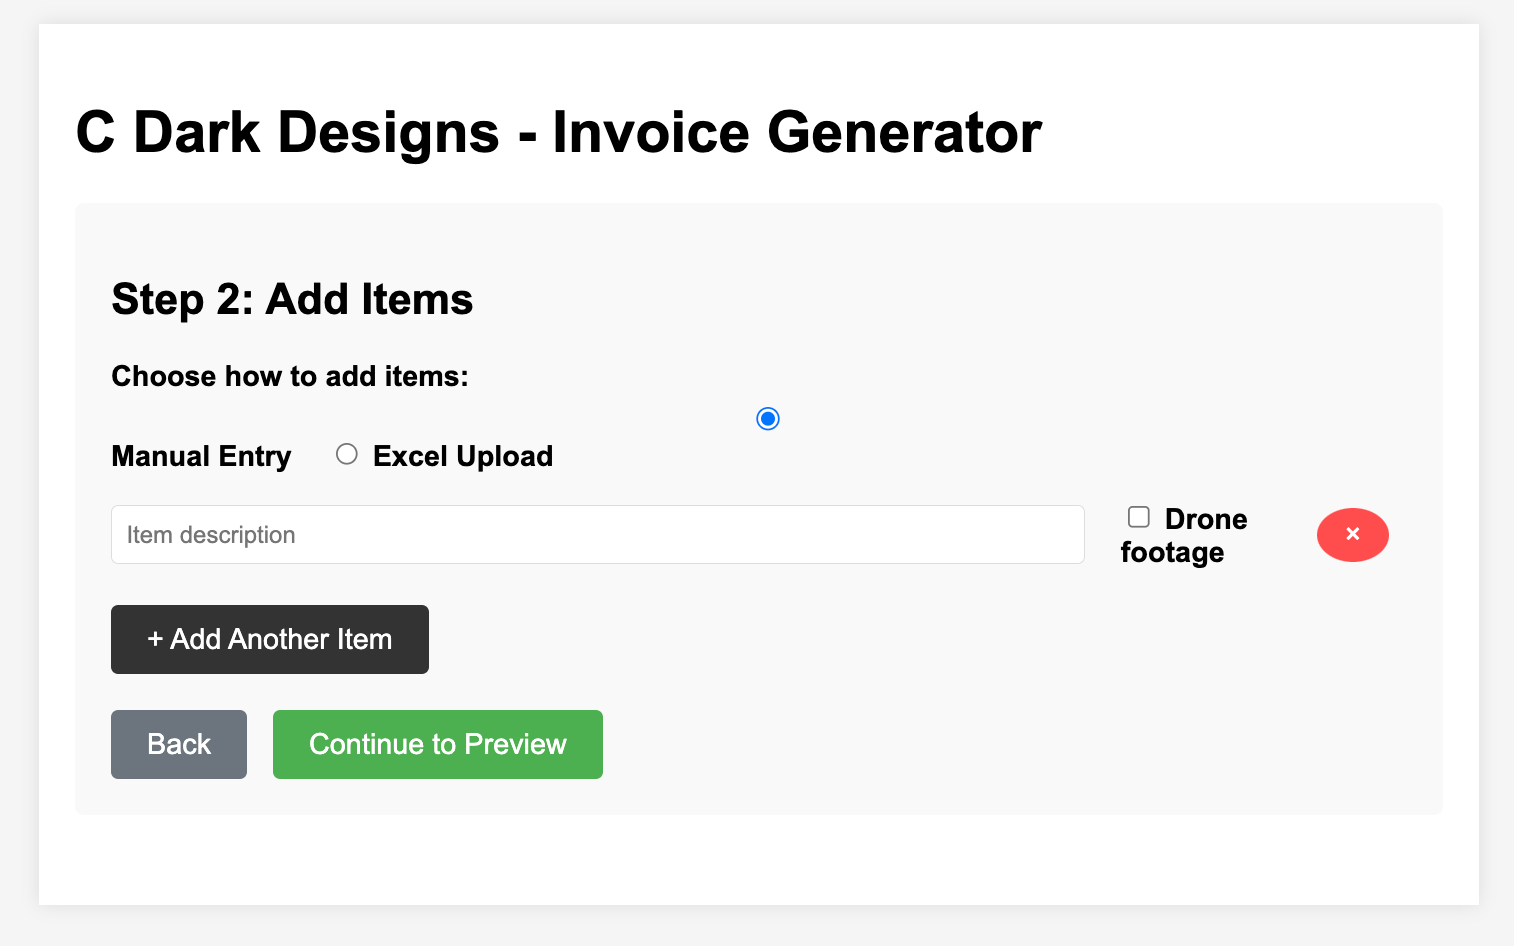Remove item with the red X button

click(1352, 535)
